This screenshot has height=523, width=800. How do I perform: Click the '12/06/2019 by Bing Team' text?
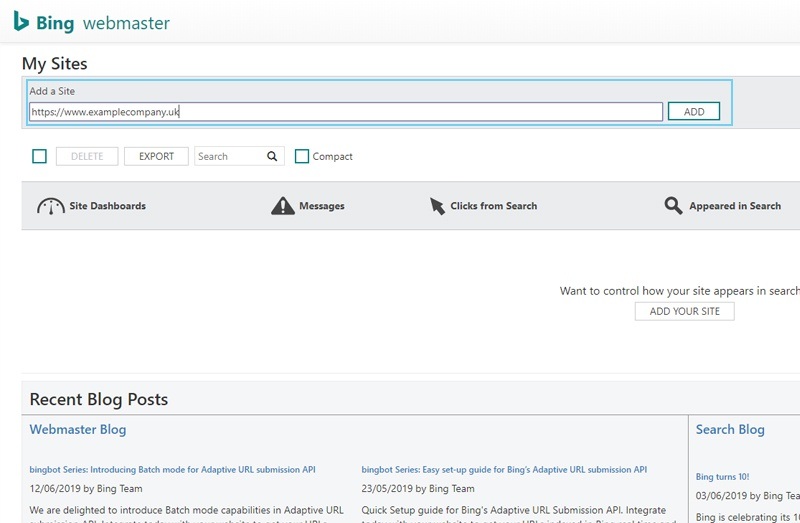click(86, 488)
